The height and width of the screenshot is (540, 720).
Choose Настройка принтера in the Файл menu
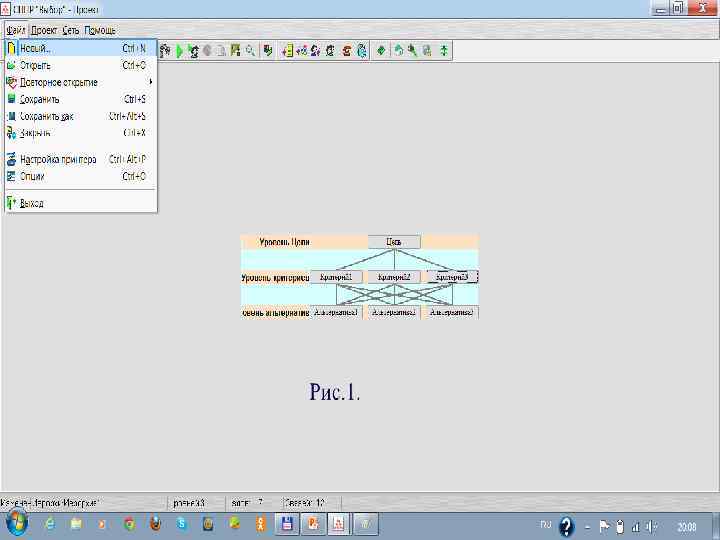81,159
